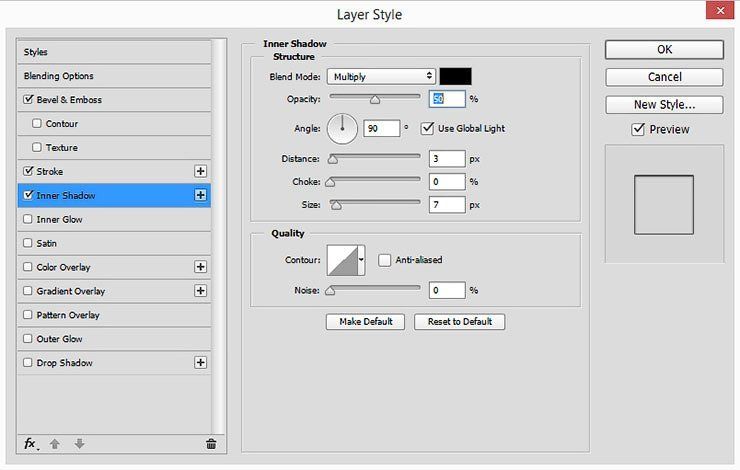
Task: Select the Styles list item
Action: (114, 52)
